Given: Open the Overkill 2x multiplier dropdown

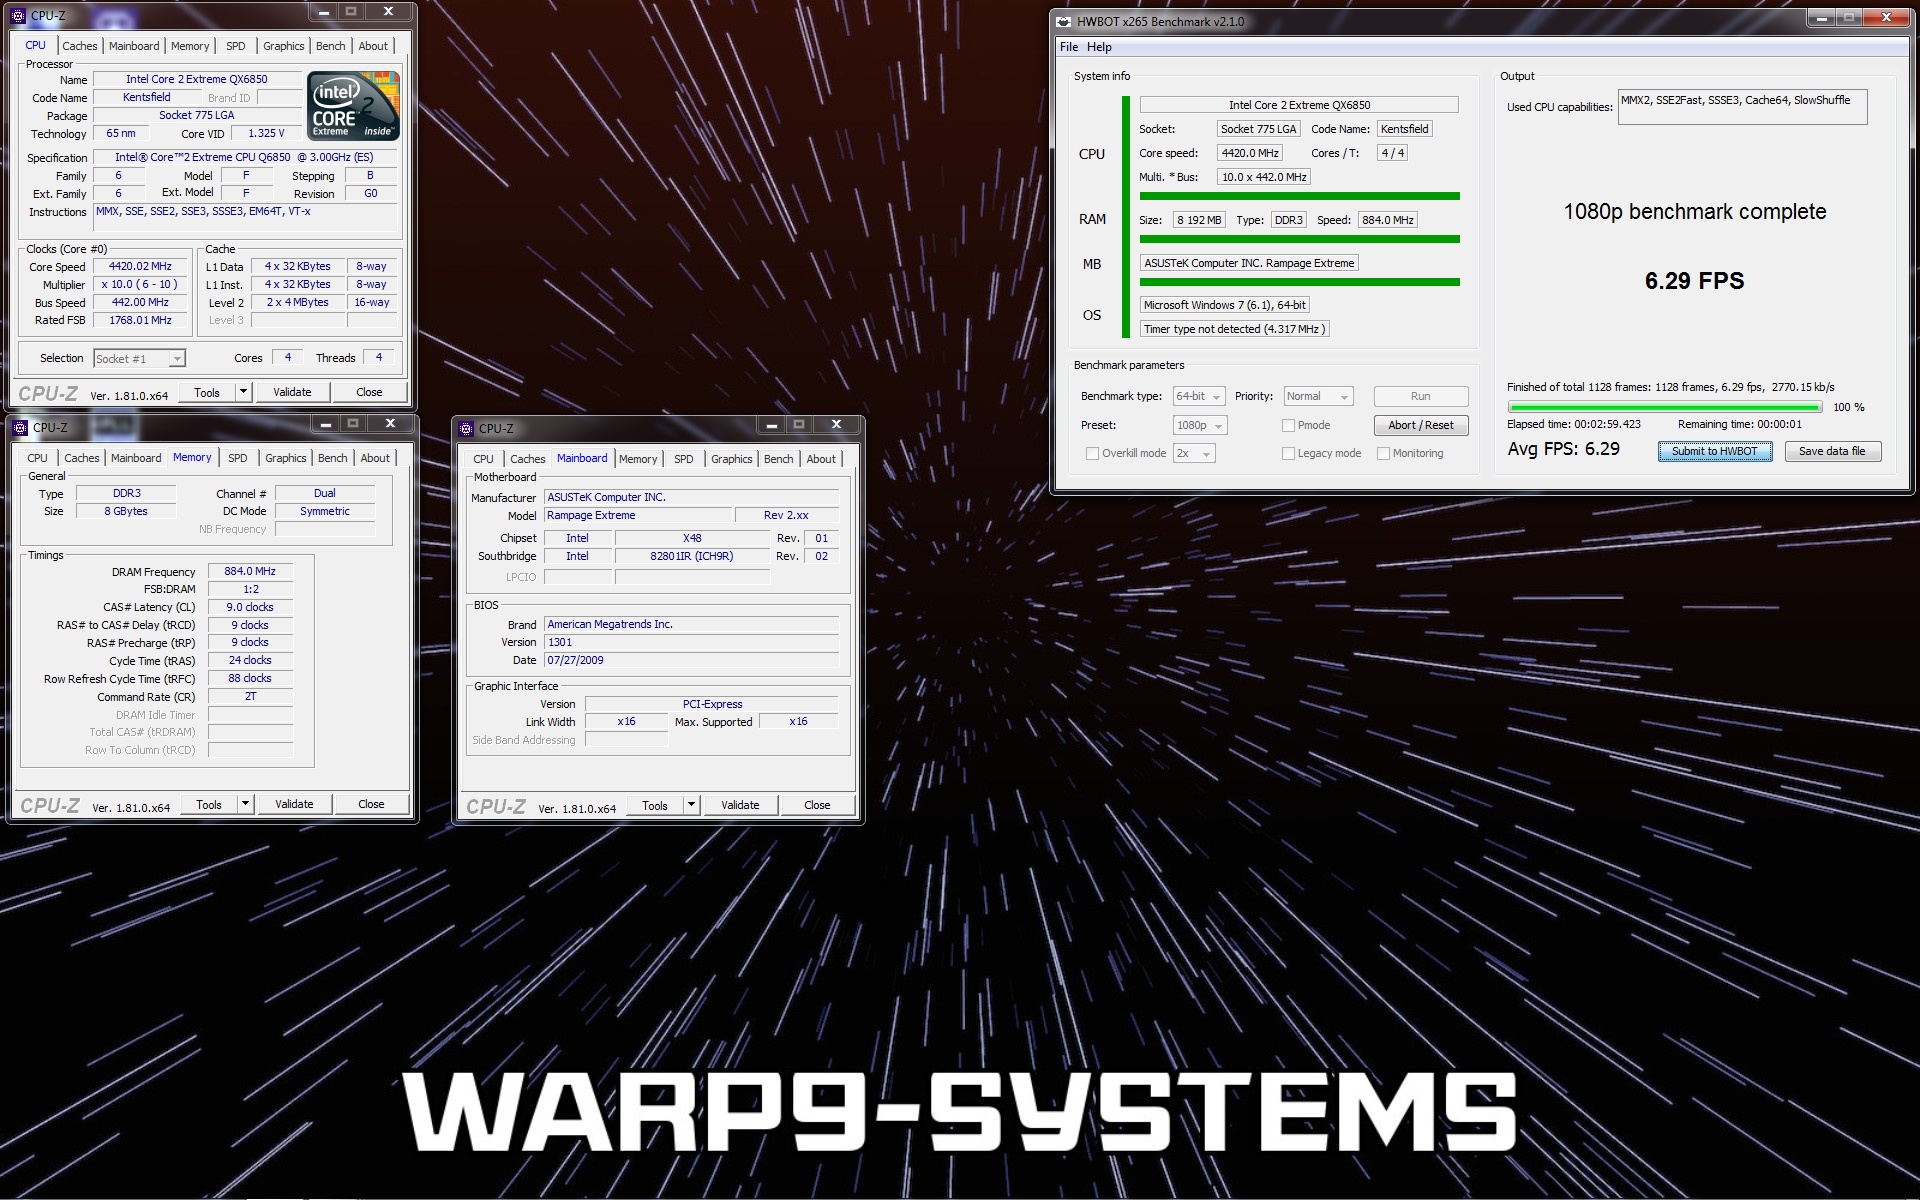Looking at the screenshot, I should coord(1194,453).
